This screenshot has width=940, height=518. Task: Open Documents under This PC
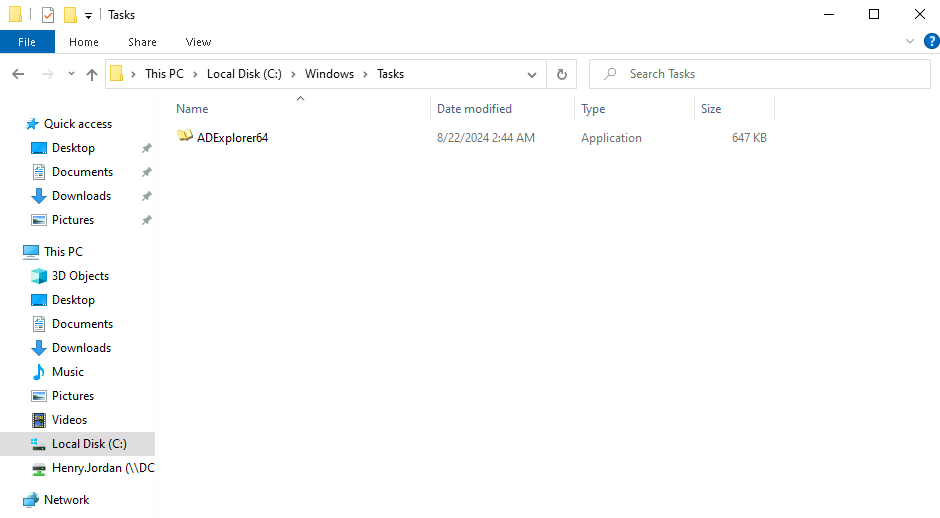(x=82, y=324)
